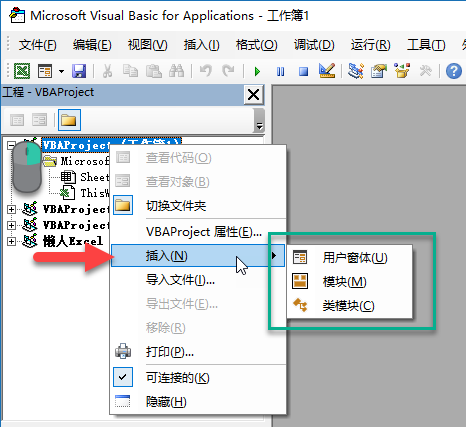Toggle Folders button in project panel
Image resolution: width=466 pixels, height=427 pixels.
coord(69,120)
